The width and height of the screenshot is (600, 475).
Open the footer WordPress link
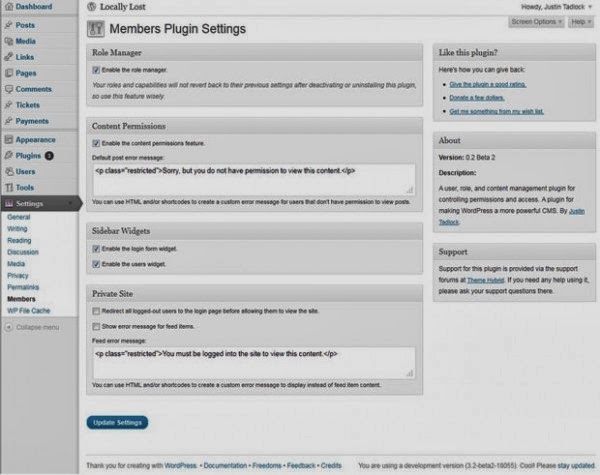point(180,465)
